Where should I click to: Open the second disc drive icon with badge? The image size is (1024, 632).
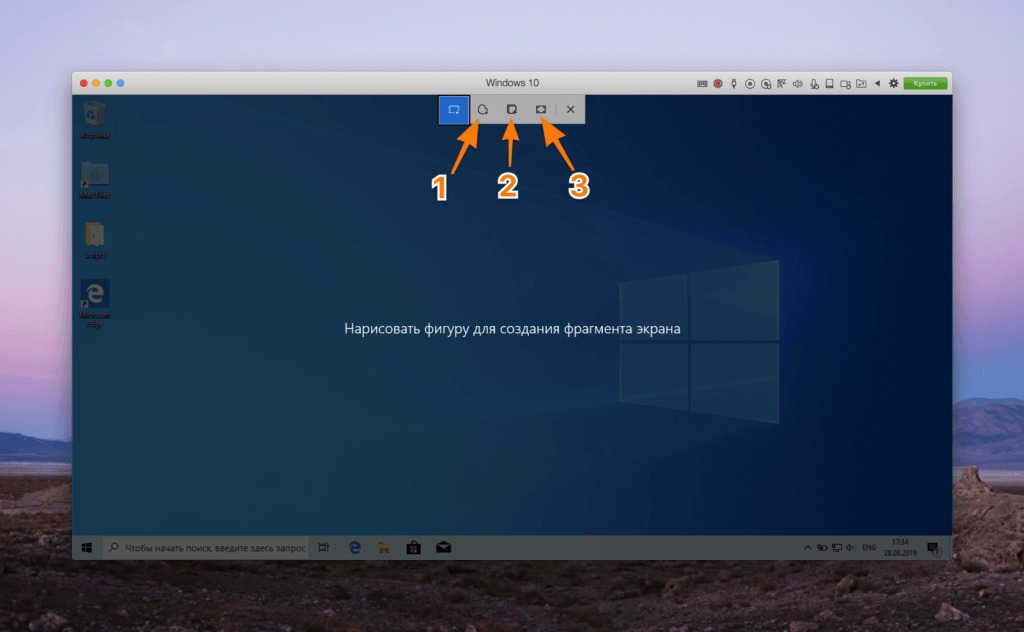pyautogui.click(x=766, y=84)
